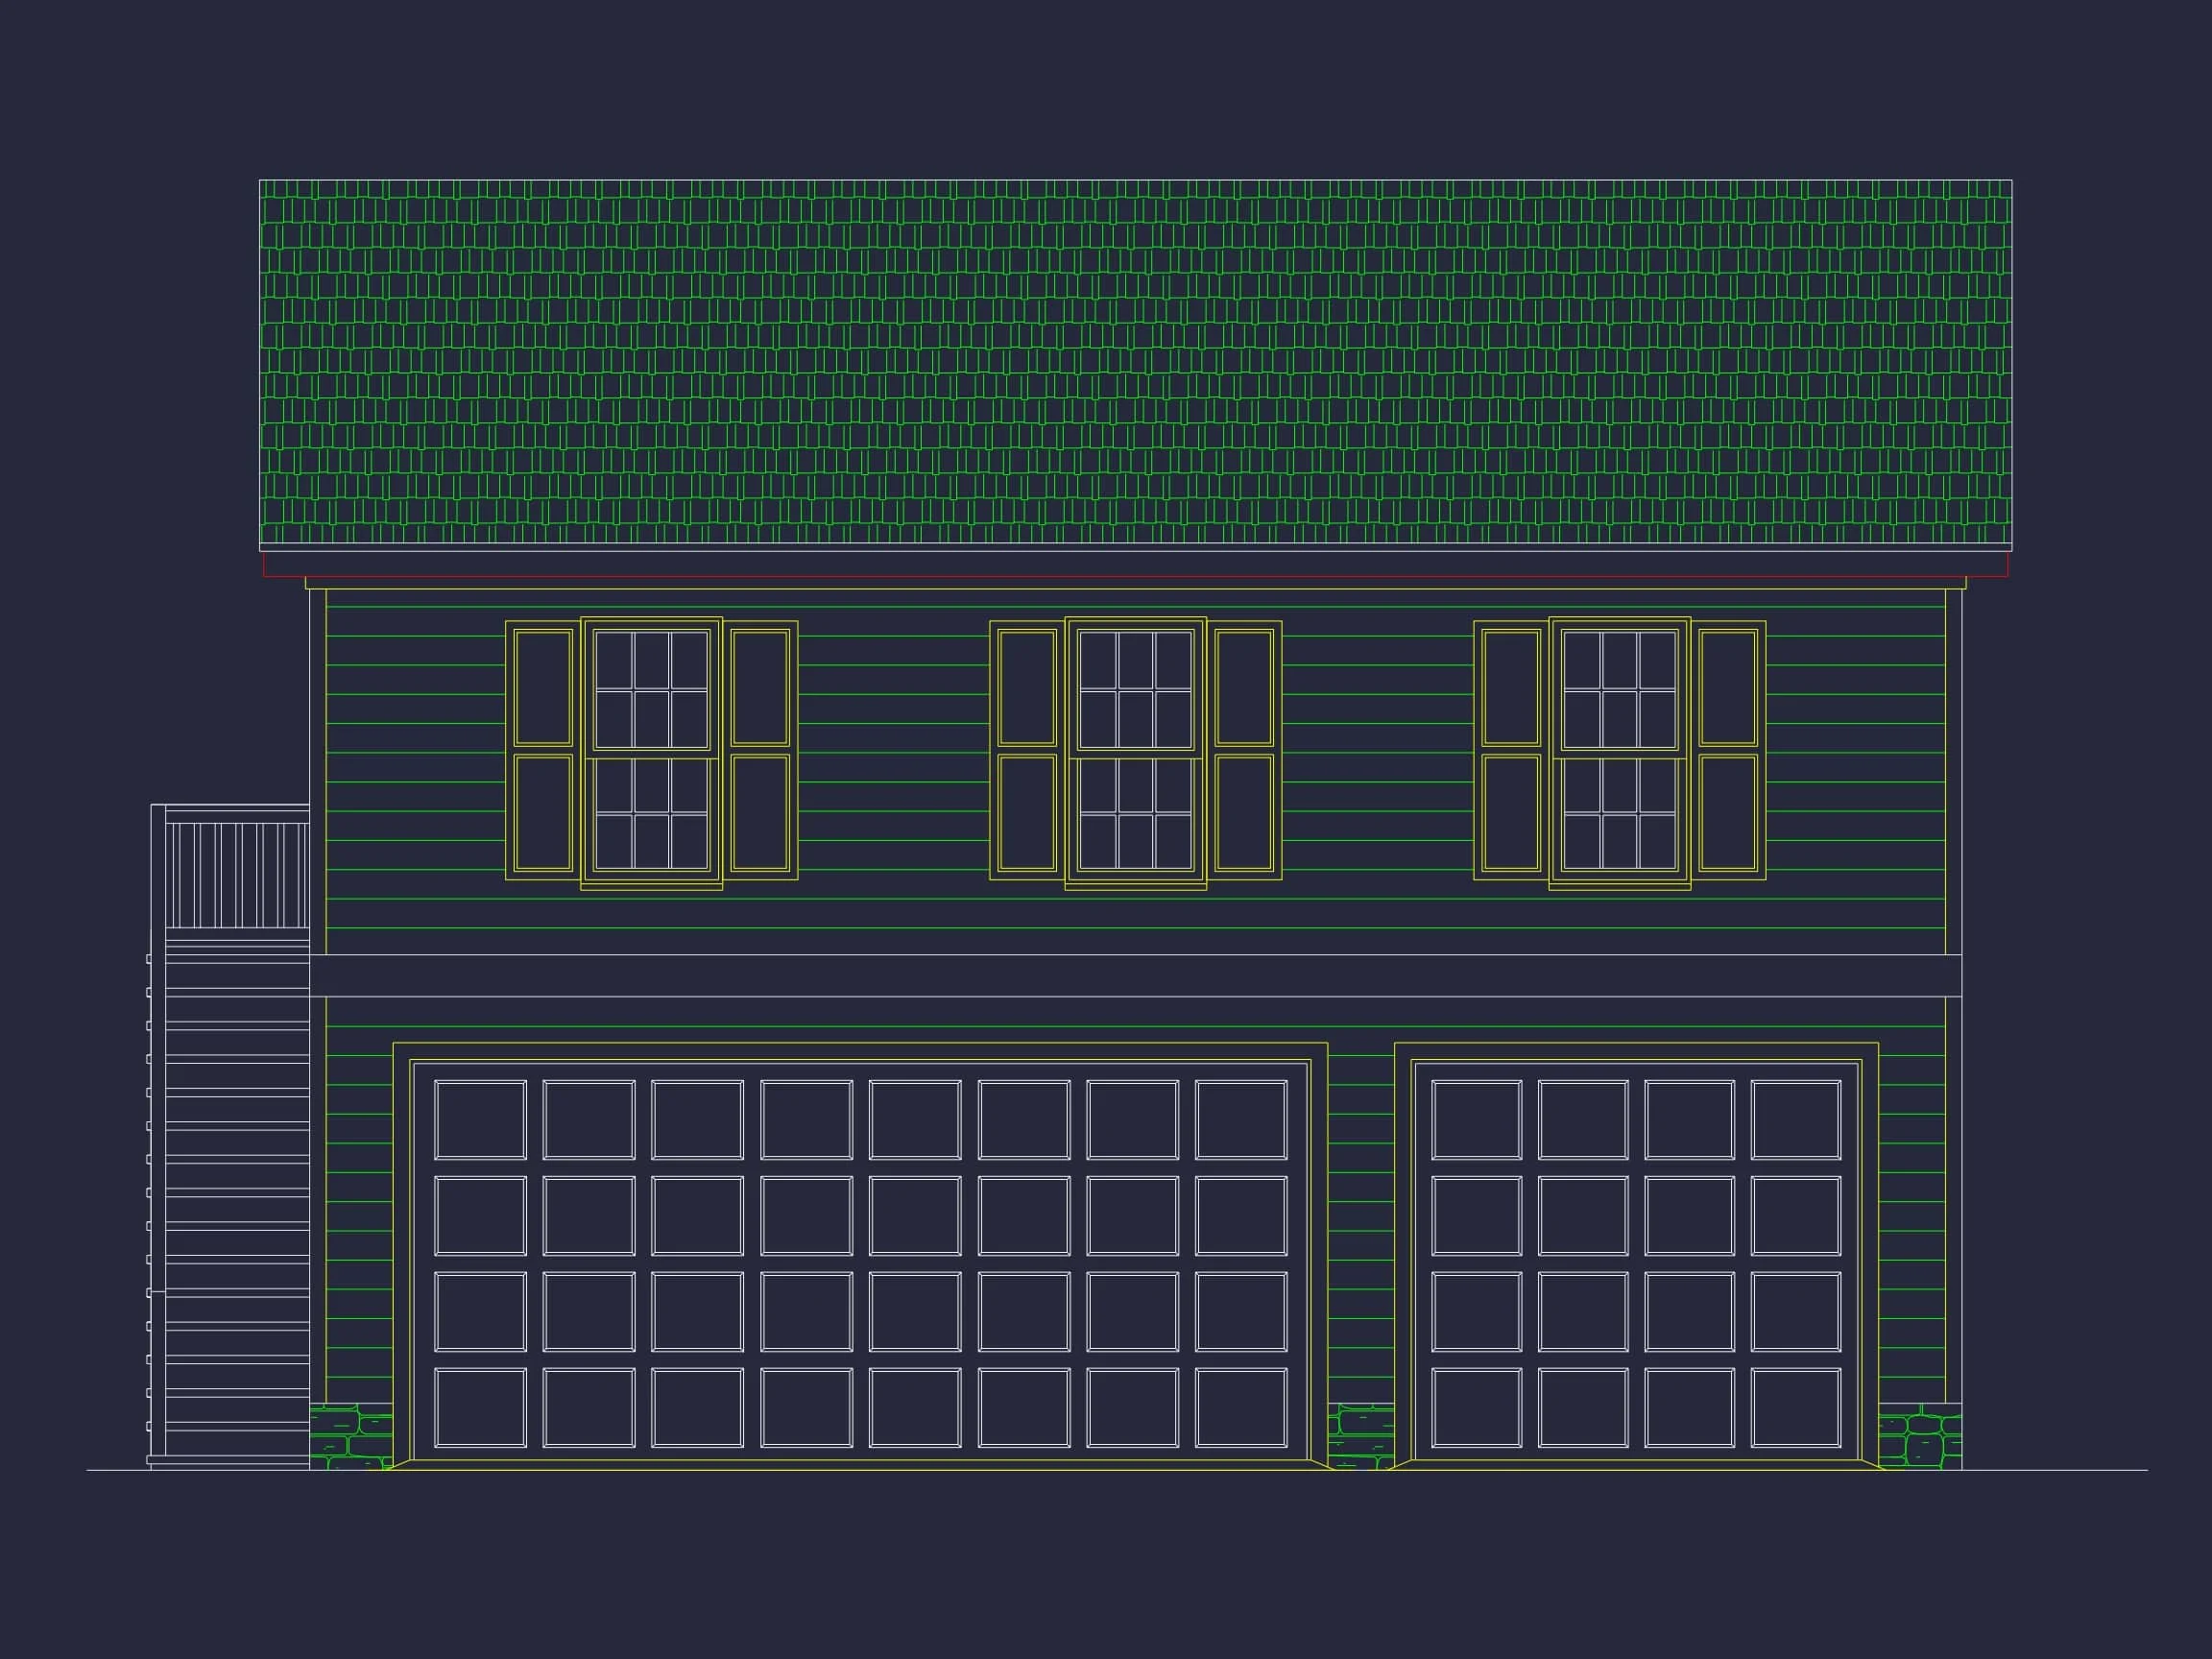Click the middle upper-floor window's bottom sash
This screenshot has width=2212, height=1659.
tap(1135, 814)
